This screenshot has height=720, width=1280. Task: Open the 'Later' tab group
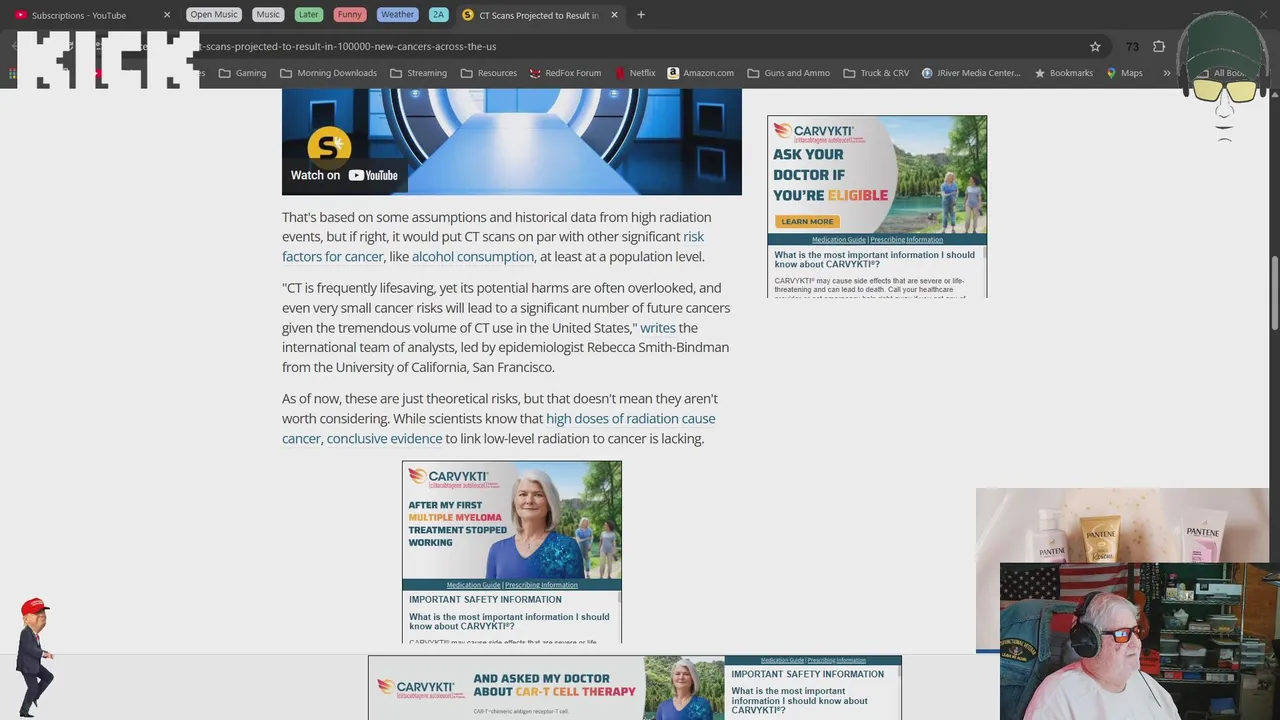pyautogui.click(x=309, y=15)
